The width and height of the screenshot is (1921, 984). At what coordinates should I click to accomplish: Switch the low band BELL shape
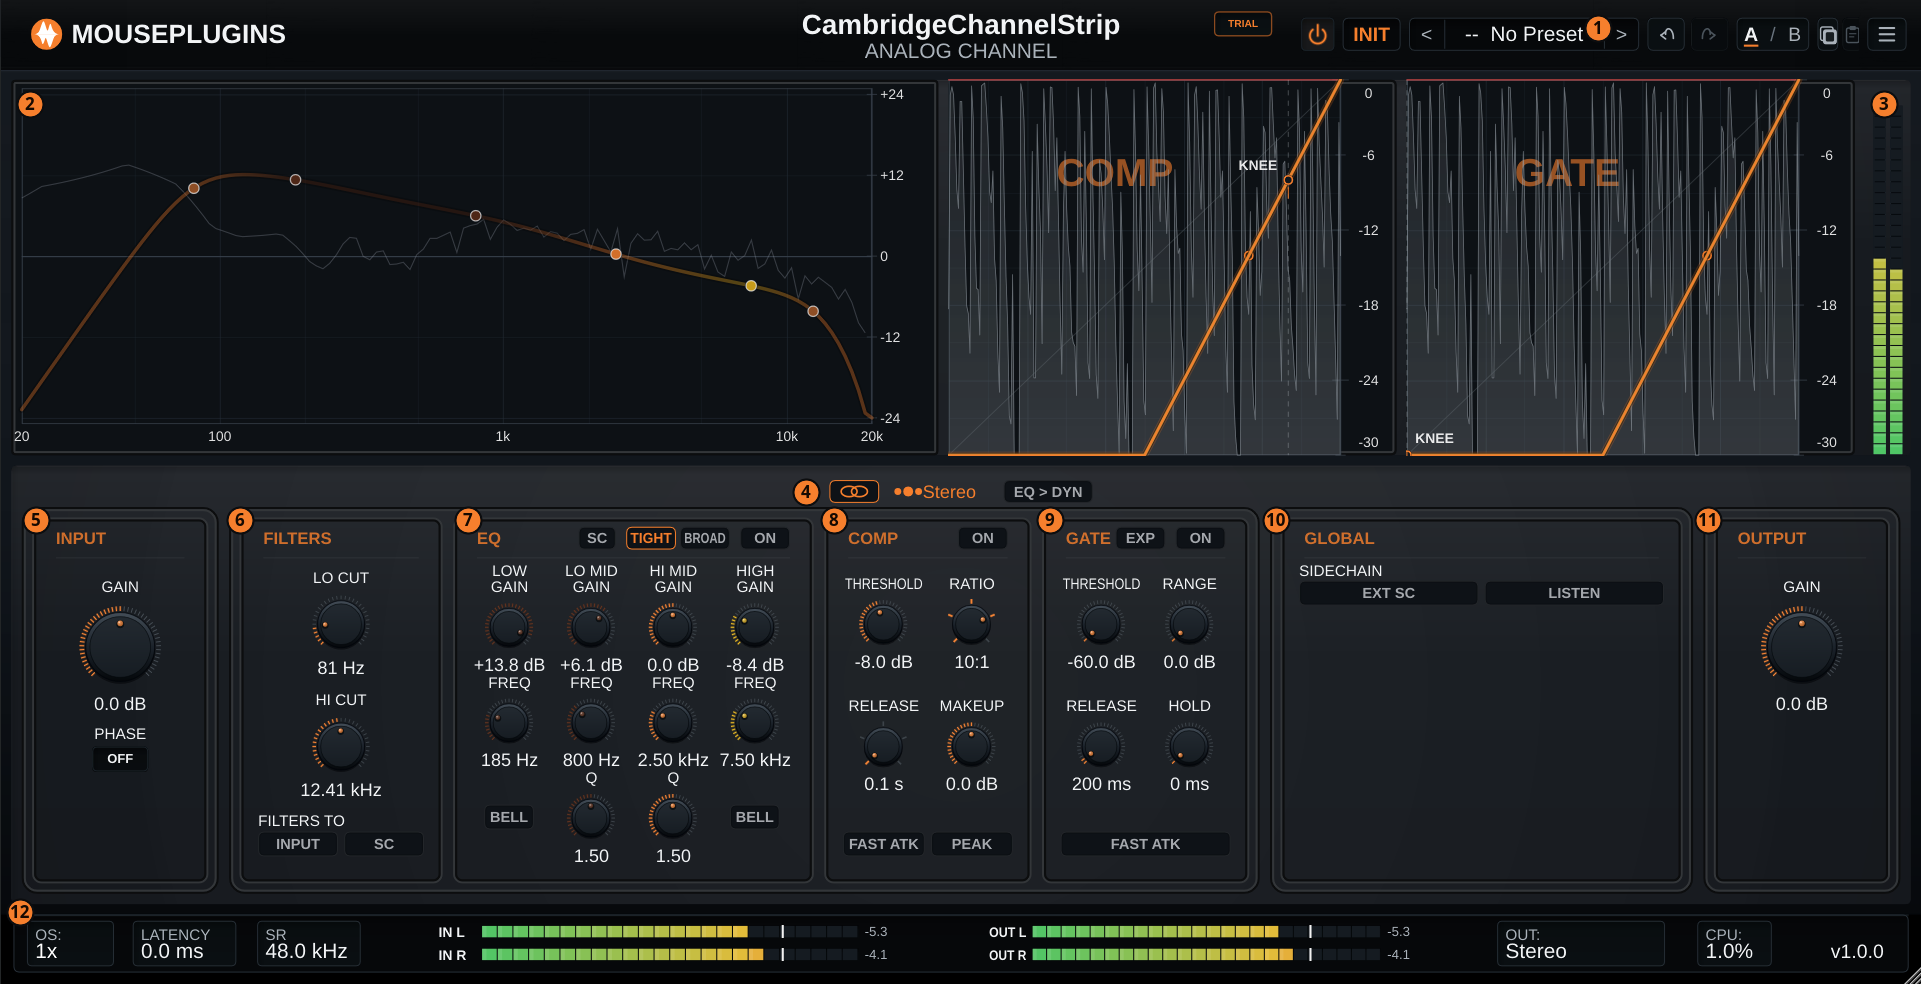pos(509,817)
